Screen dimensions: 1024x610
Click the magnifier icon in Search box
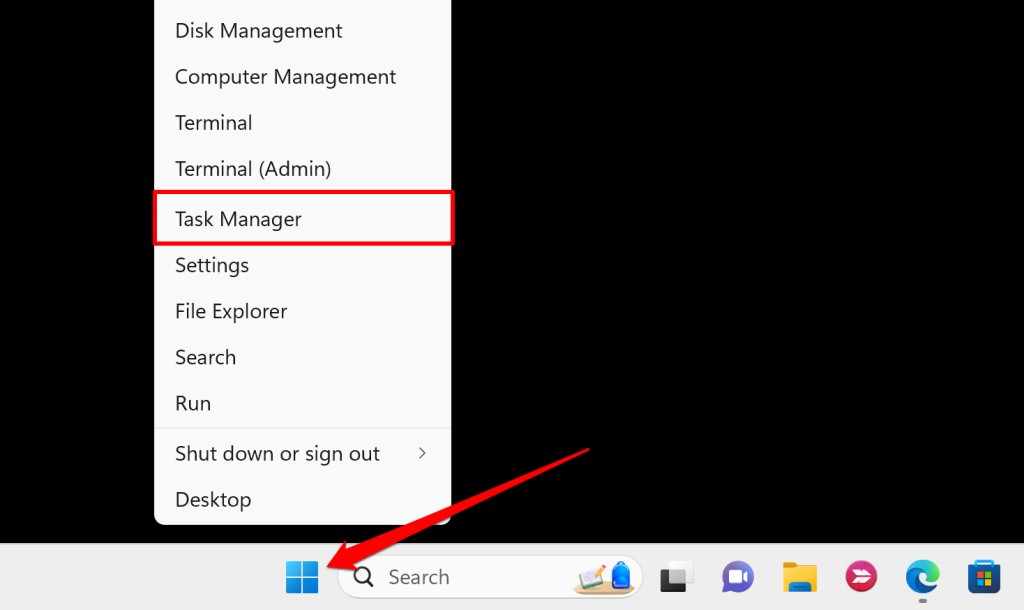click(x=363, y=577)
